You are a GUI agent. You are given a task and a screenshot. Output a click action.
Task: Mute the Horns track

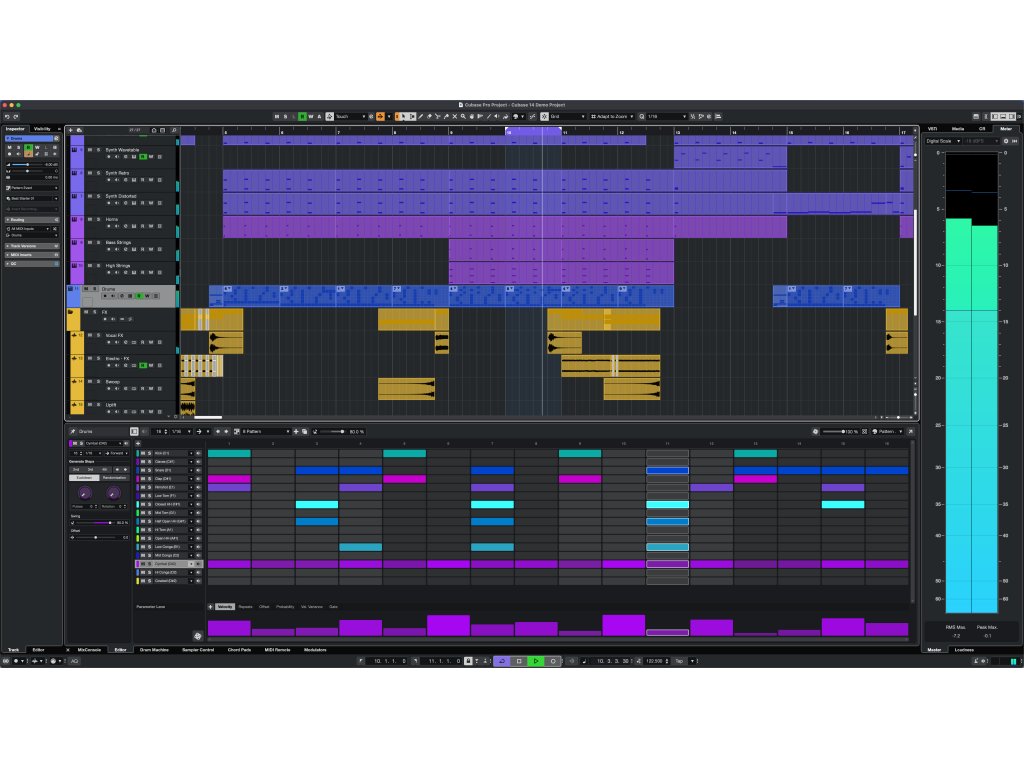(x=90, y=219)
